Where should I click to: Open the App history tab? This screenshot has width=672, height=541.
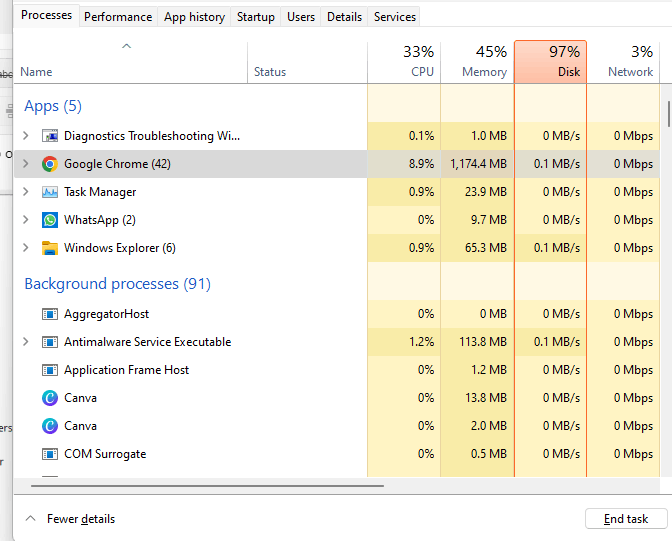tap(194, 17)
